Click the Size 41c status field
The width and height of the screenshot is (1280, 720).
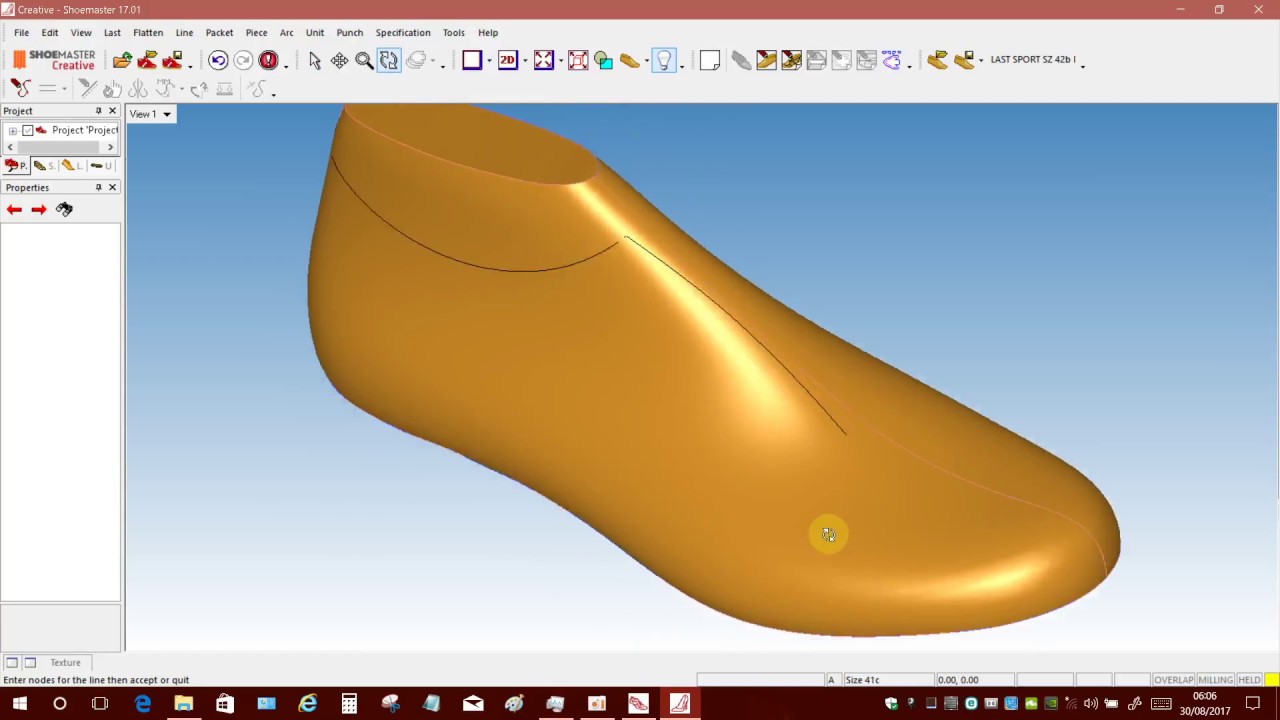click(887, 680)
